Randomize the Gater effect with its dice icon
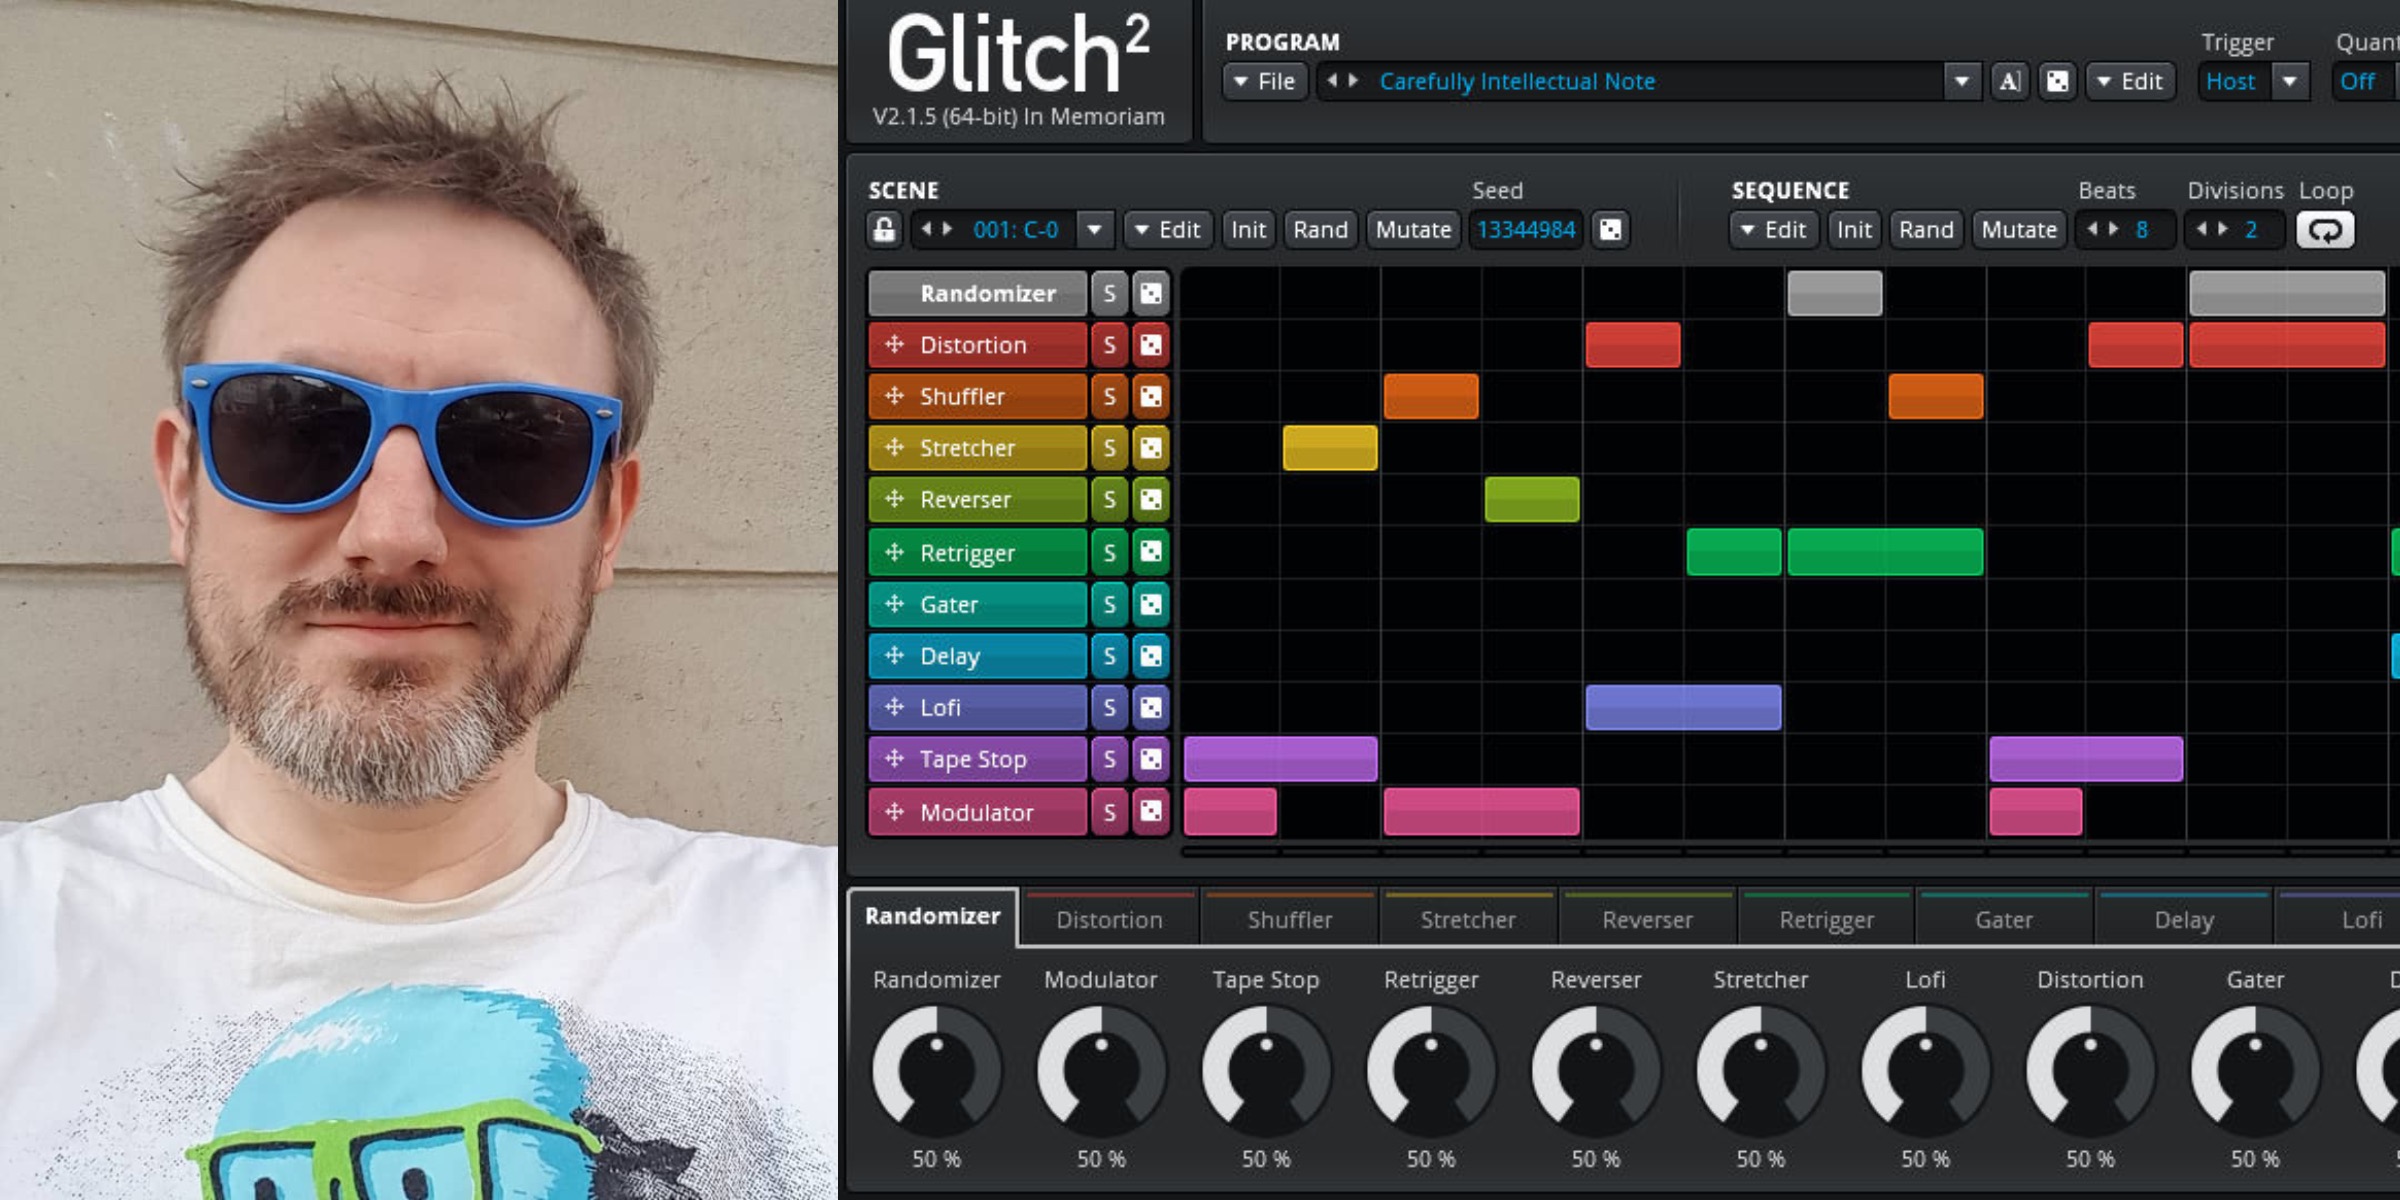2400x1200 pixels. tap(1151, 604)
